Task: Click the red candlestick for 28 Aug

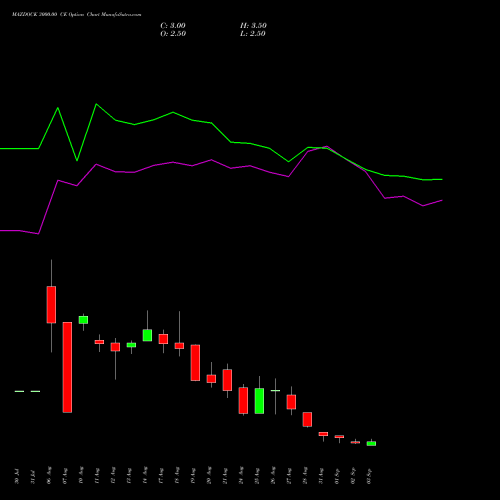Action: tap(307, 419)
